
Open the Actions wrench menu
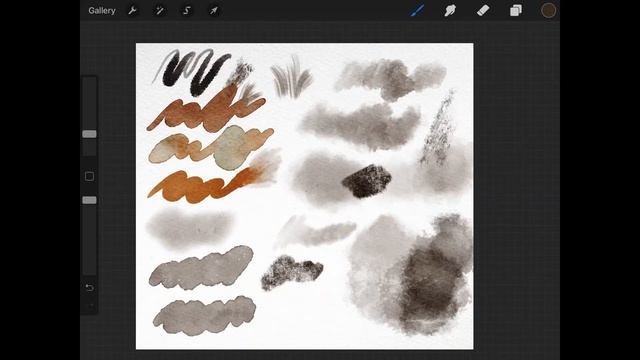(x=132, y=11)
